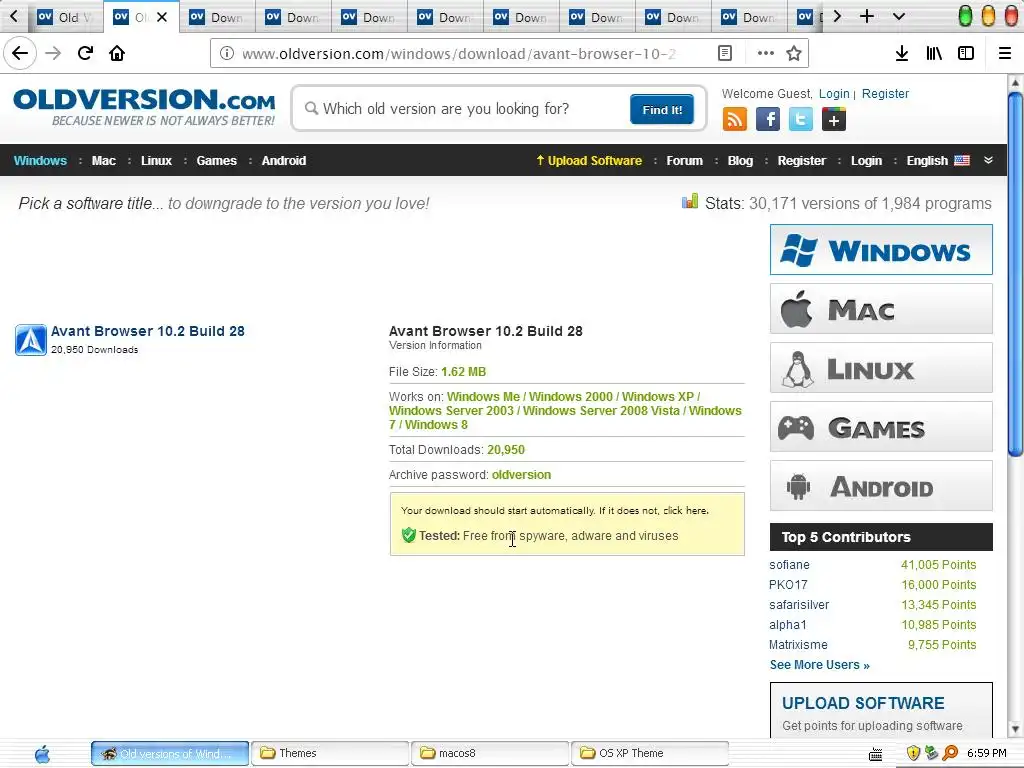Close the active tab
The height and width of the screenshot is (768, 1024).
point(162,17)
